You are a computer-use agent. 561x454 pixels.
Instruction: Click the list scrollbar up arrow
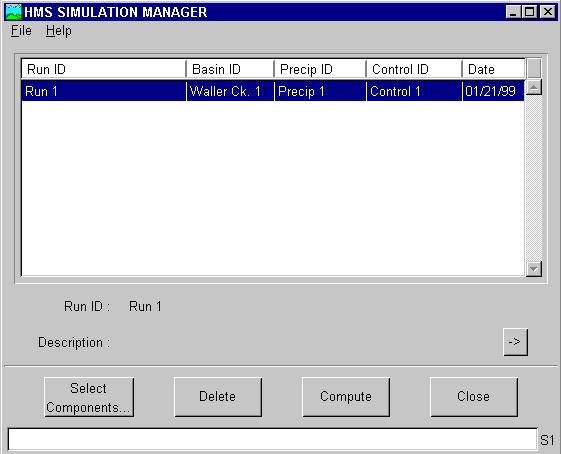[533, 87]
